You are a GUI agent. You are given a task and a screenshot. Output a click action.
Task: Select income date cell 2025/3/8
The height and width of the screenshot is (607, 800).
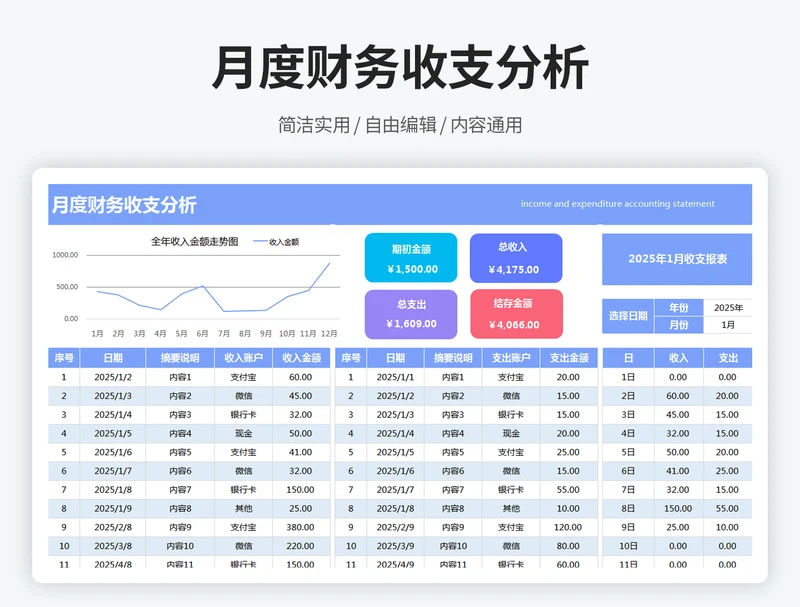(x=113, y=546)
